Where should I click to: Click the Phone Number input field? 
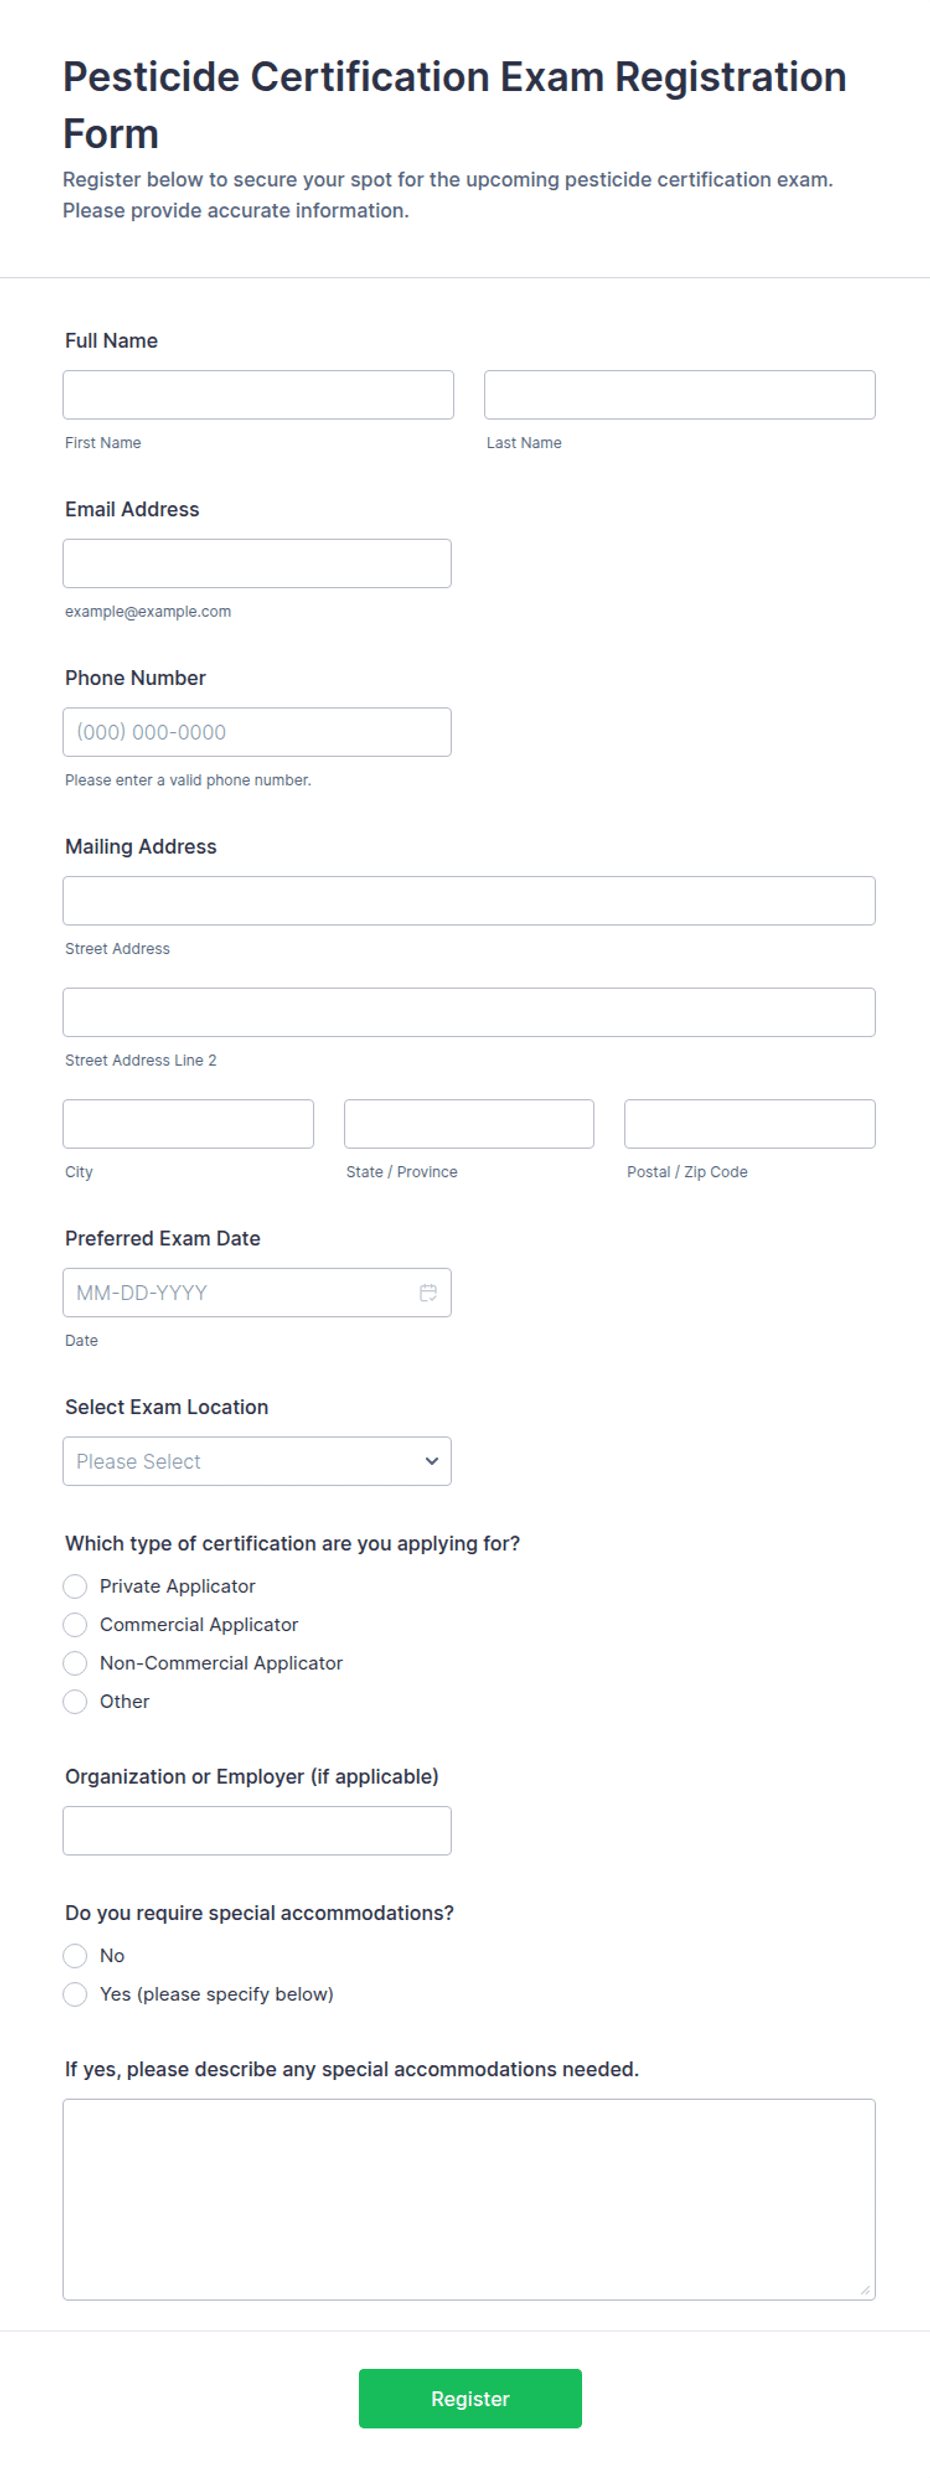point(257,732)
